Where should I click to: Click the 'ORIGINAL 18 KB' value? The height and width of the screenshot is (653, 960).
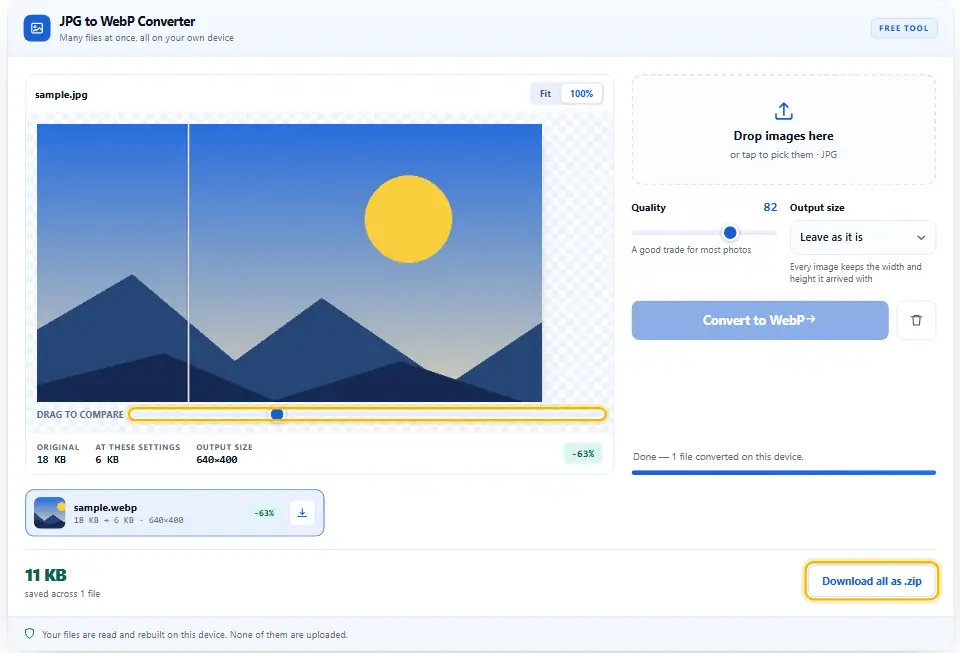coord(58,453)
